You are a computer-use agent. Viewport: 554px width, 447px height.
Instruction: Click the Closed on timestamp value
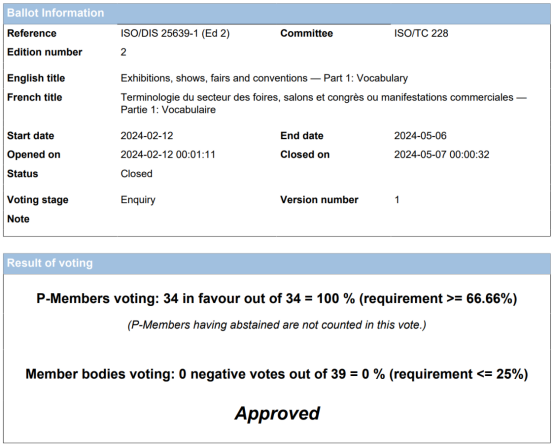pyautogui.click(x=442, y=154)
